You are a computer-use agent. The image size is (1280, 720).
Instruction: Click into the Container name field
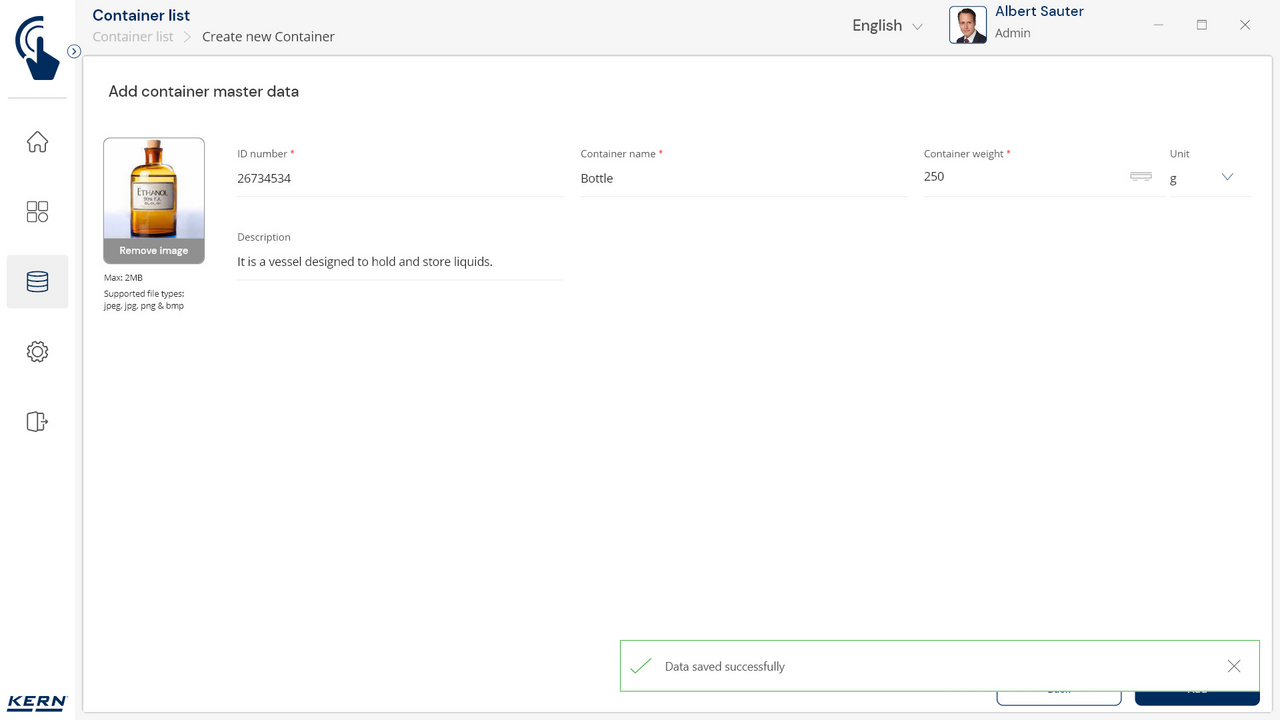pos(743,179)
